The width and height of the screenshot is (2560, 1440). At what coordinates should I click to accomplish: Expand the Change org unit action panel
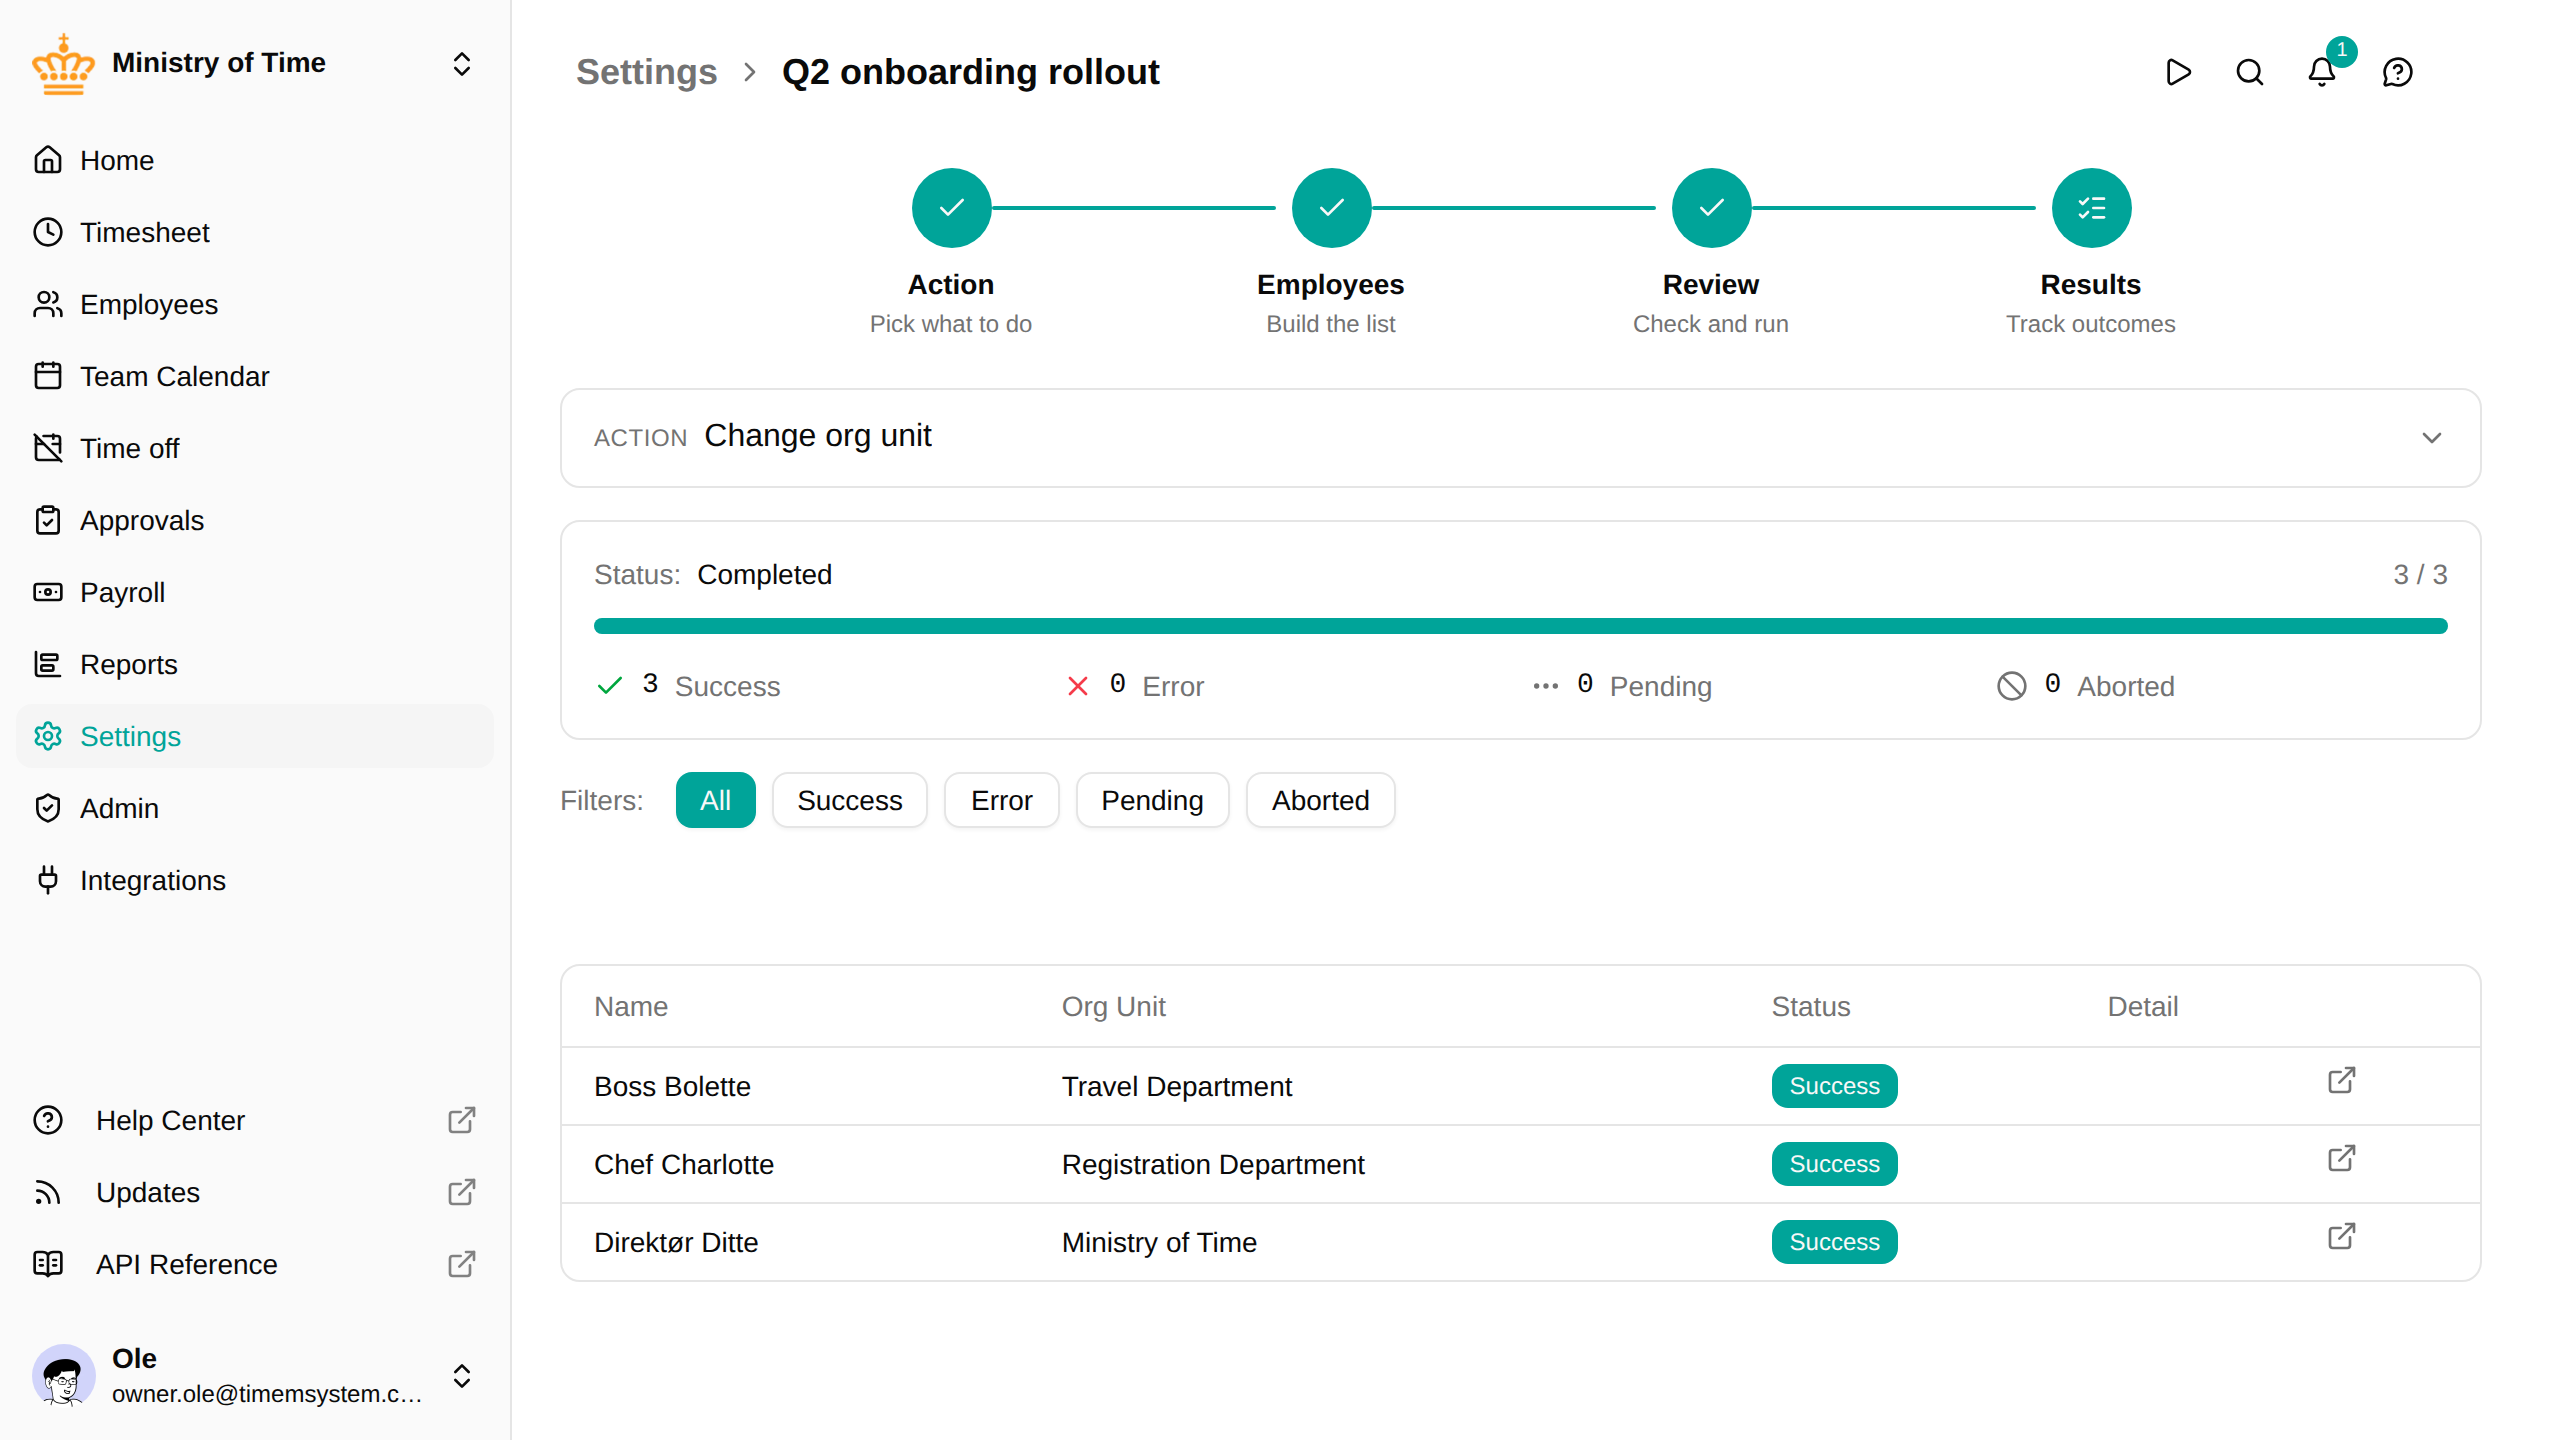pos(2431,438)
